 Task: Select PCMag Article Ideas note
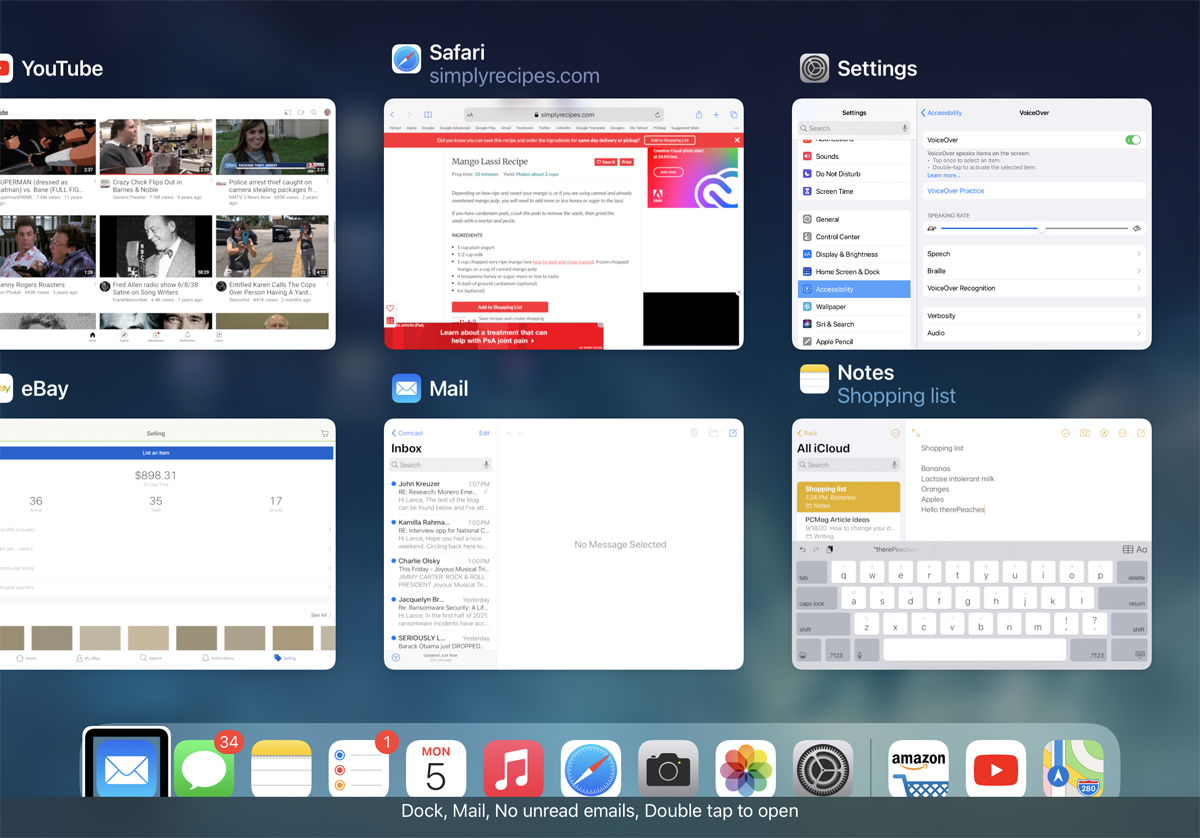(x=848, y=527)
